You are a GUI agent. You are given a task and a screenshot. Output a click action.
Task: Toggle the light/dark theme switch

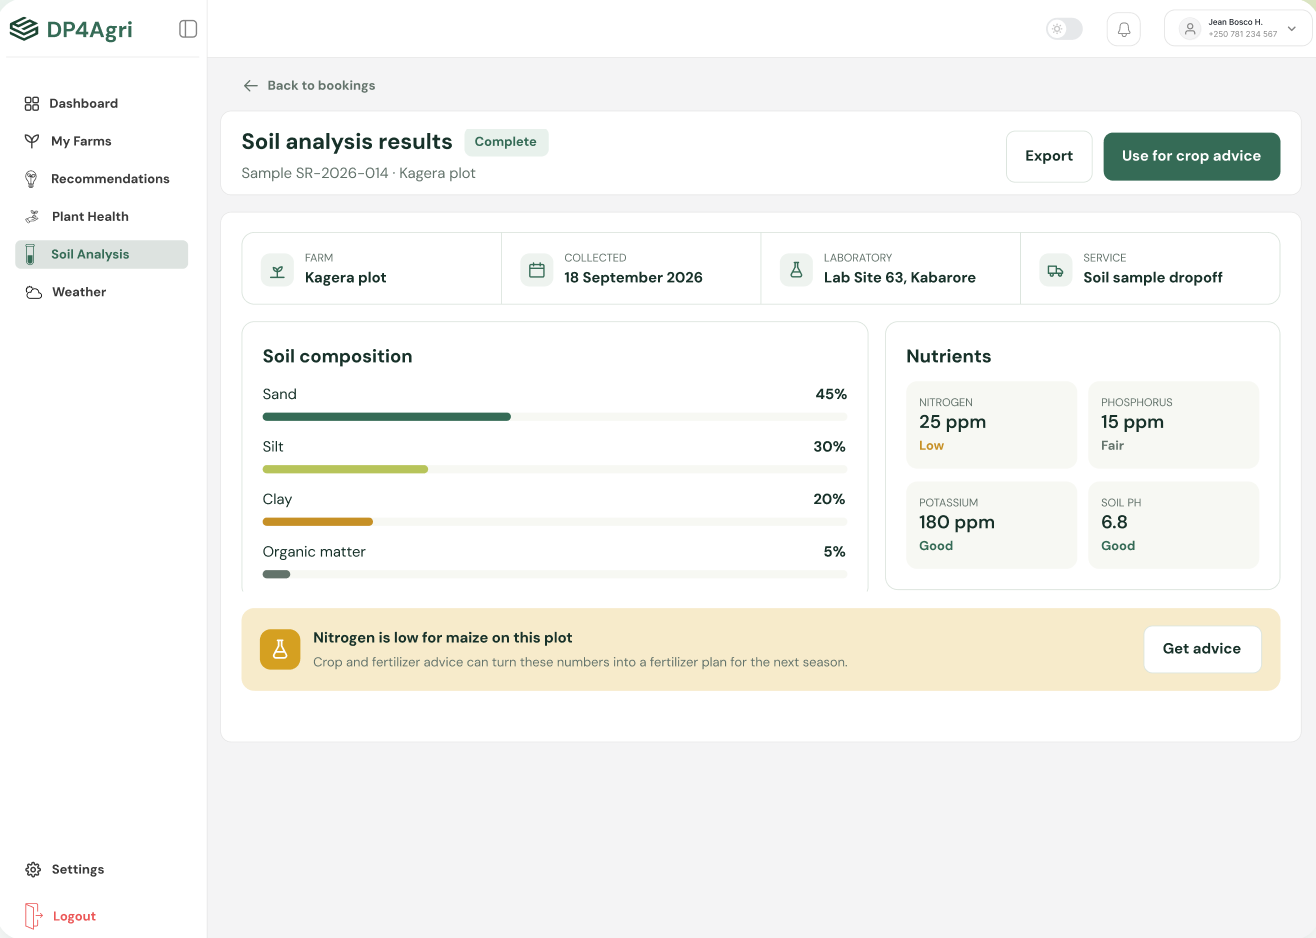click(1064, 29)
